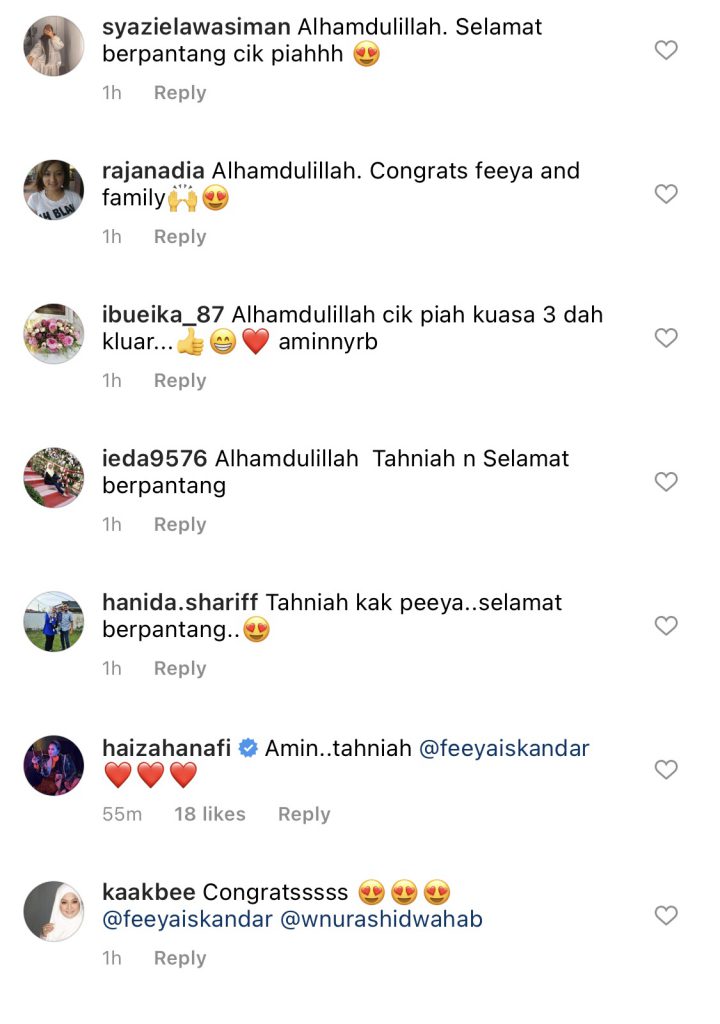Open ibueika_87's flower avatar

[54, 334]
